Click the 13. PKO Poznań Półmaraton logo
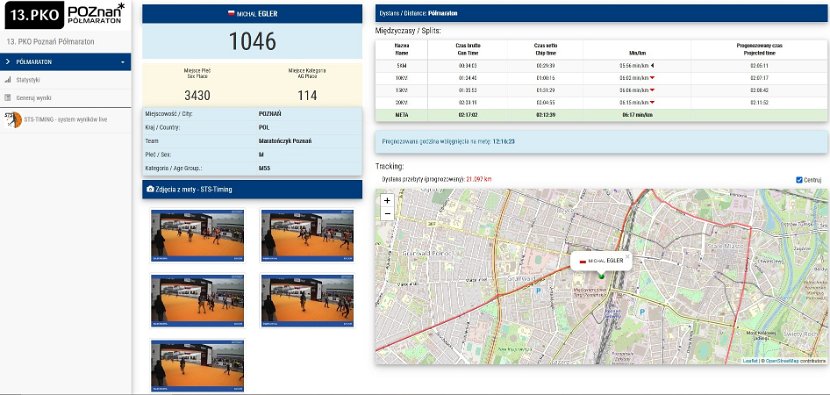Image resolution: width=830 pixels, height=395 pixels. pos(65,15)
